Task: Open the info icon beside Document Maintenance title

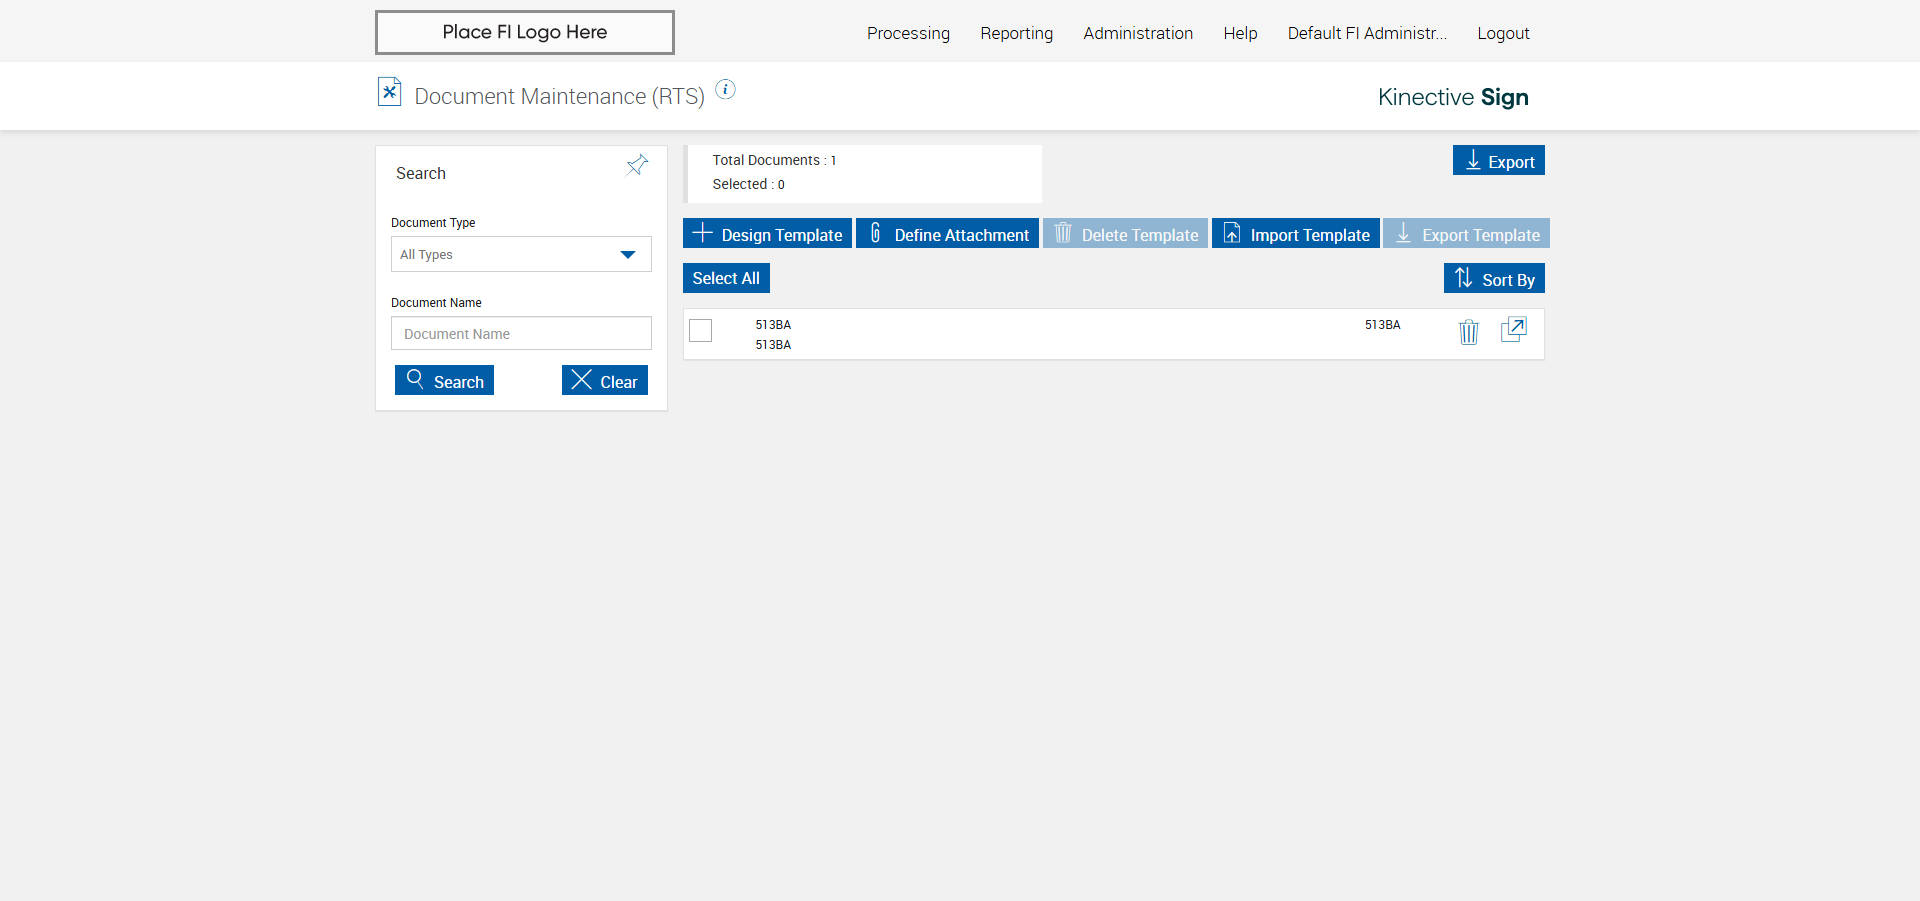Action: [726, 89]
